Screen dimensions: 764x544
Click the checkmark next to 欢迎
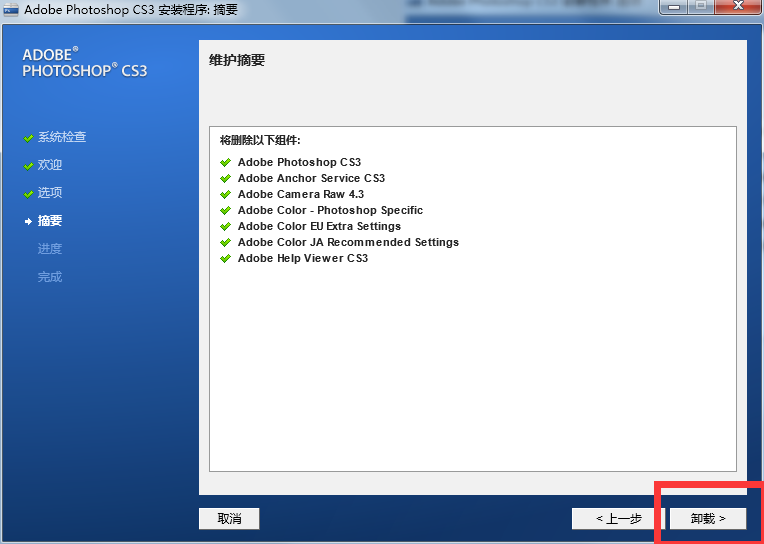[28, 166]
